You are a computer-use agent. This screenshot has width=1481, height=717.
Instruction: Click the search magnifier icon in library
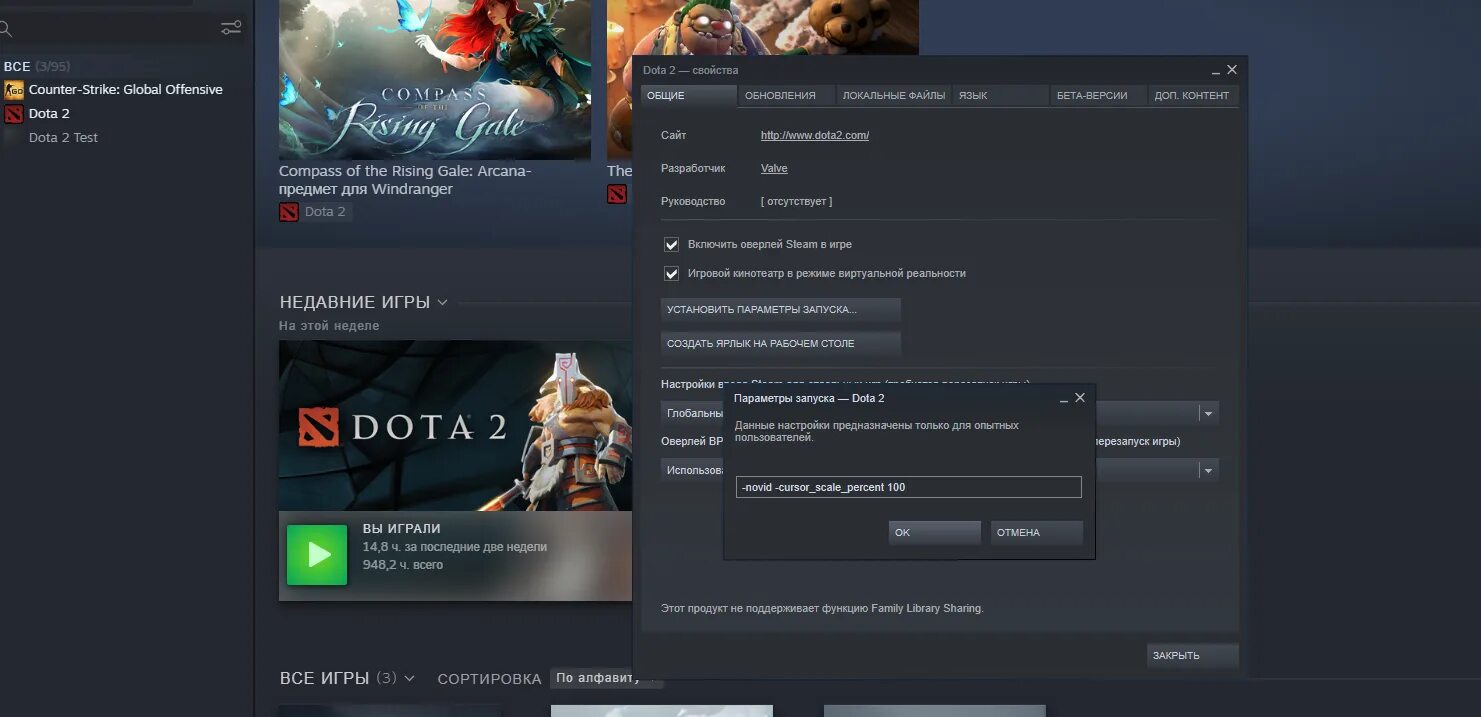click(x=6, y=28)
